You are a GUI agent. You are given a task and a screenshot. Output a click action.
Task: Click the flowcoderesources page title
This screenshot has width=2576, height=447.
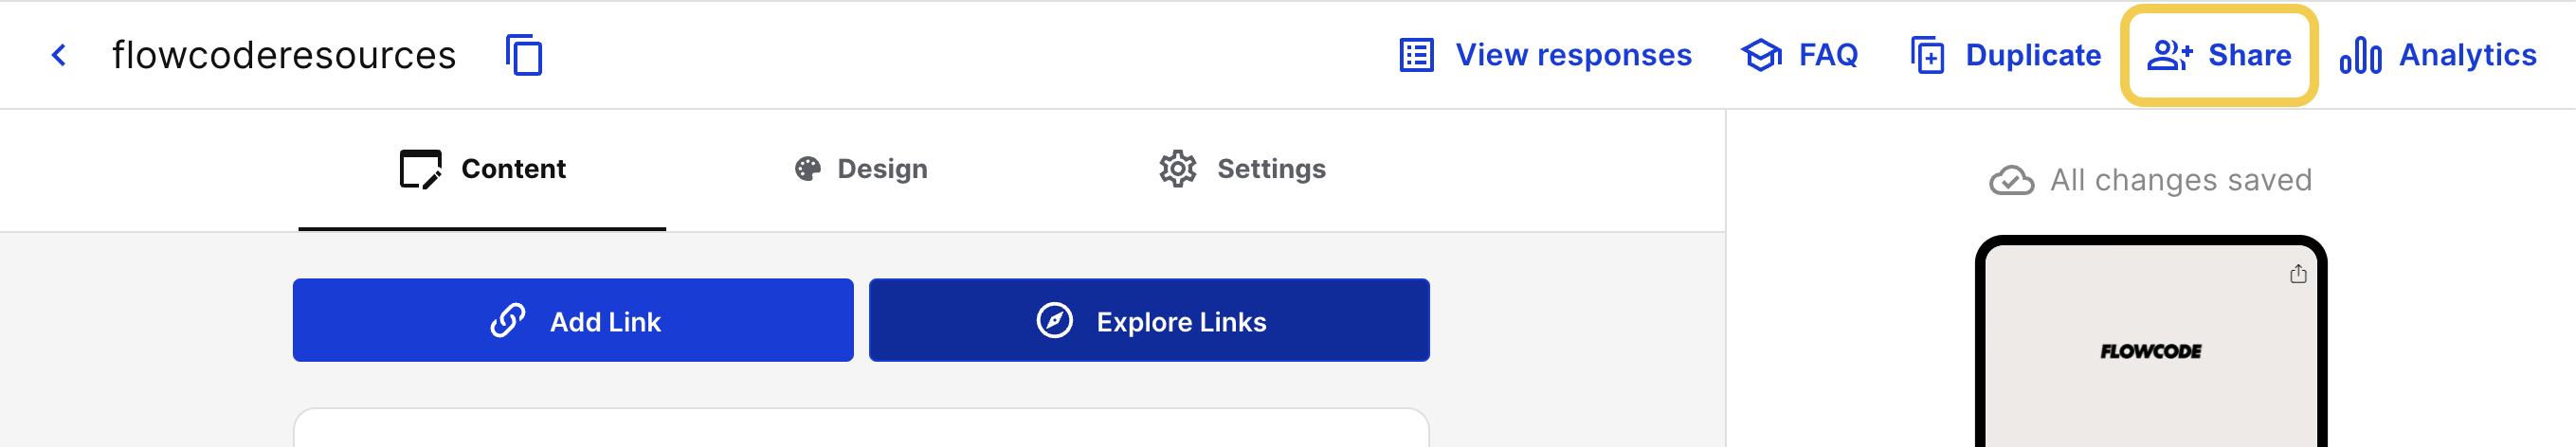point(284,55)
